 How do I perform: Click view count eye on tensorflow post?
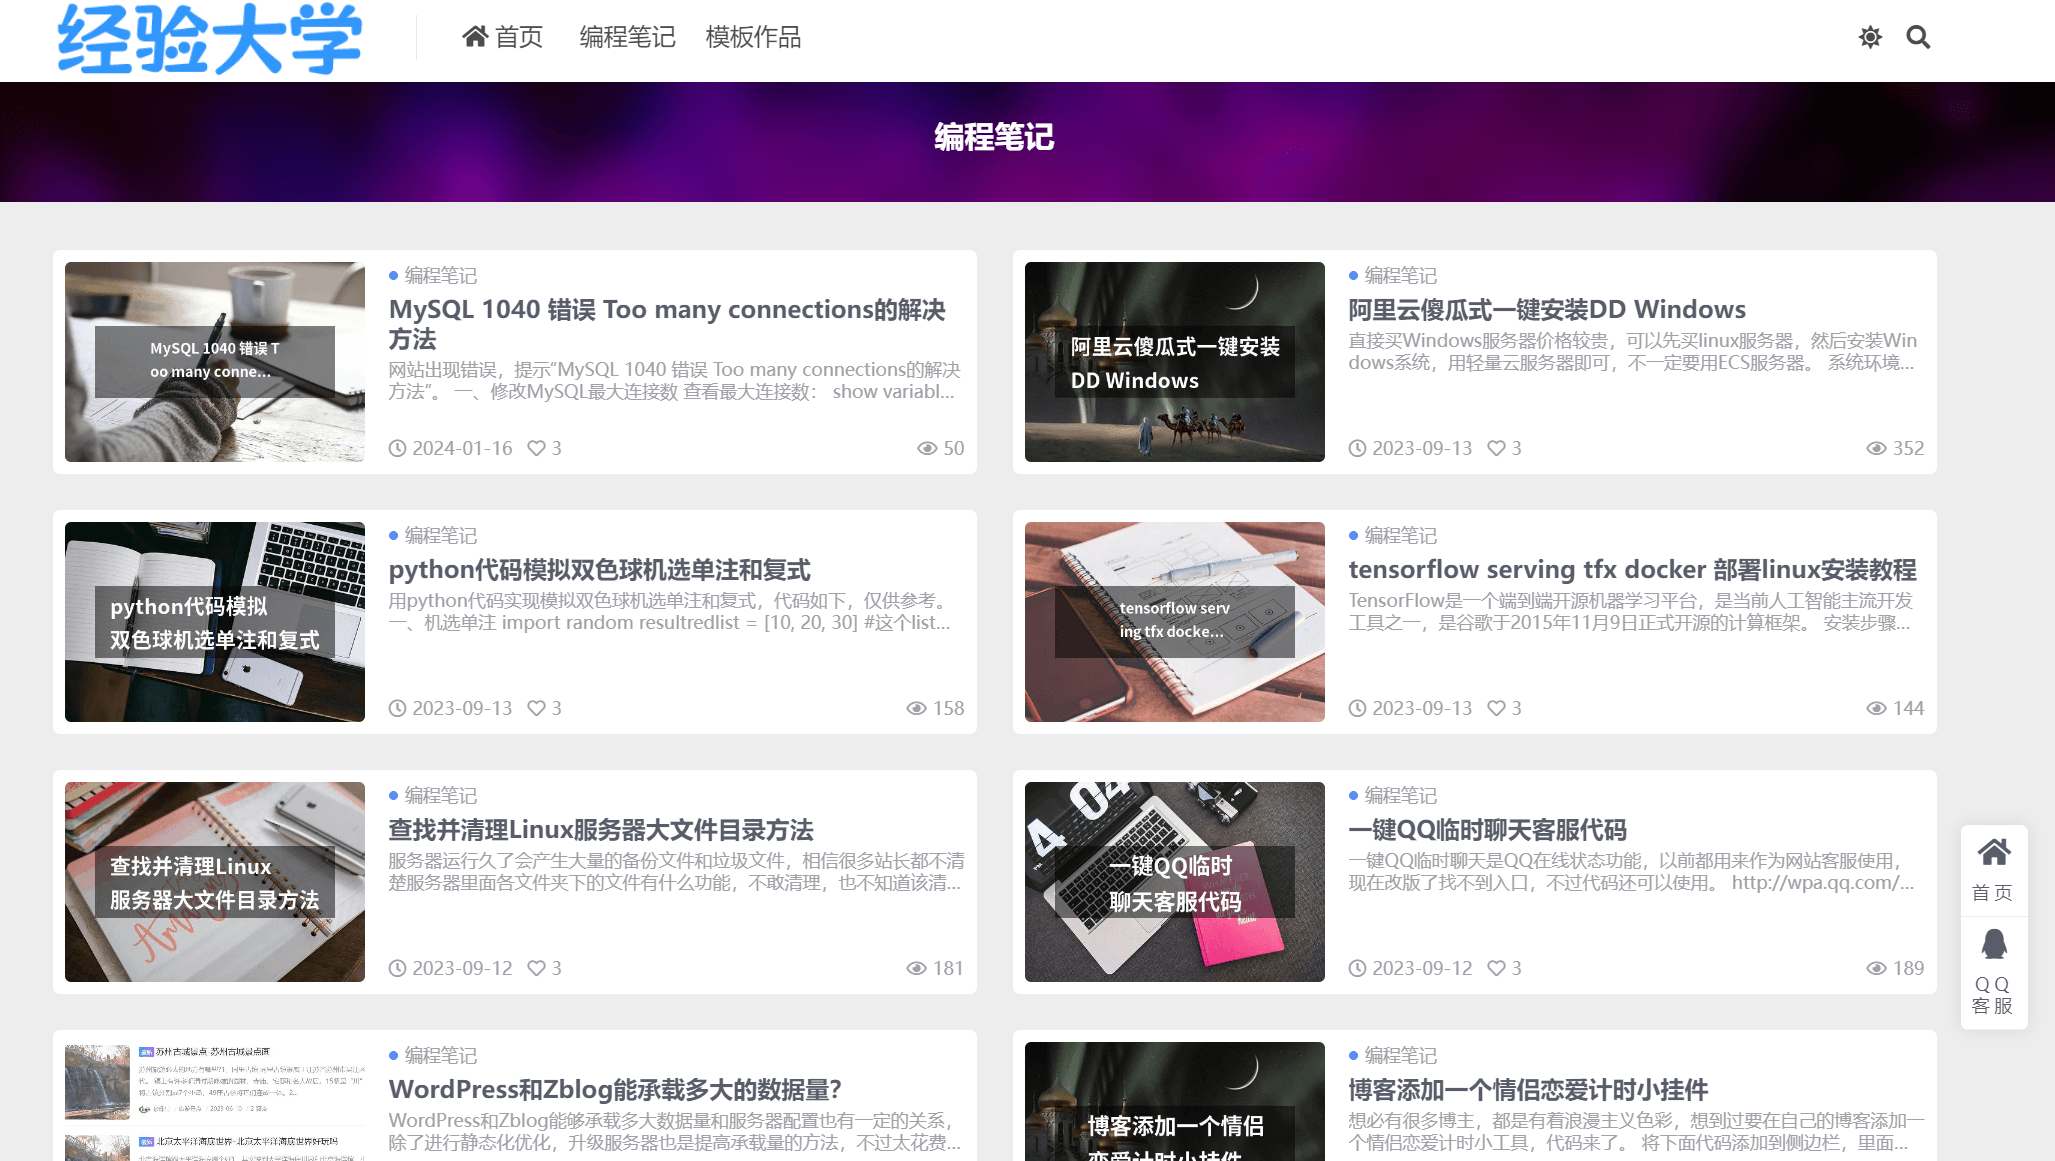1876,708
